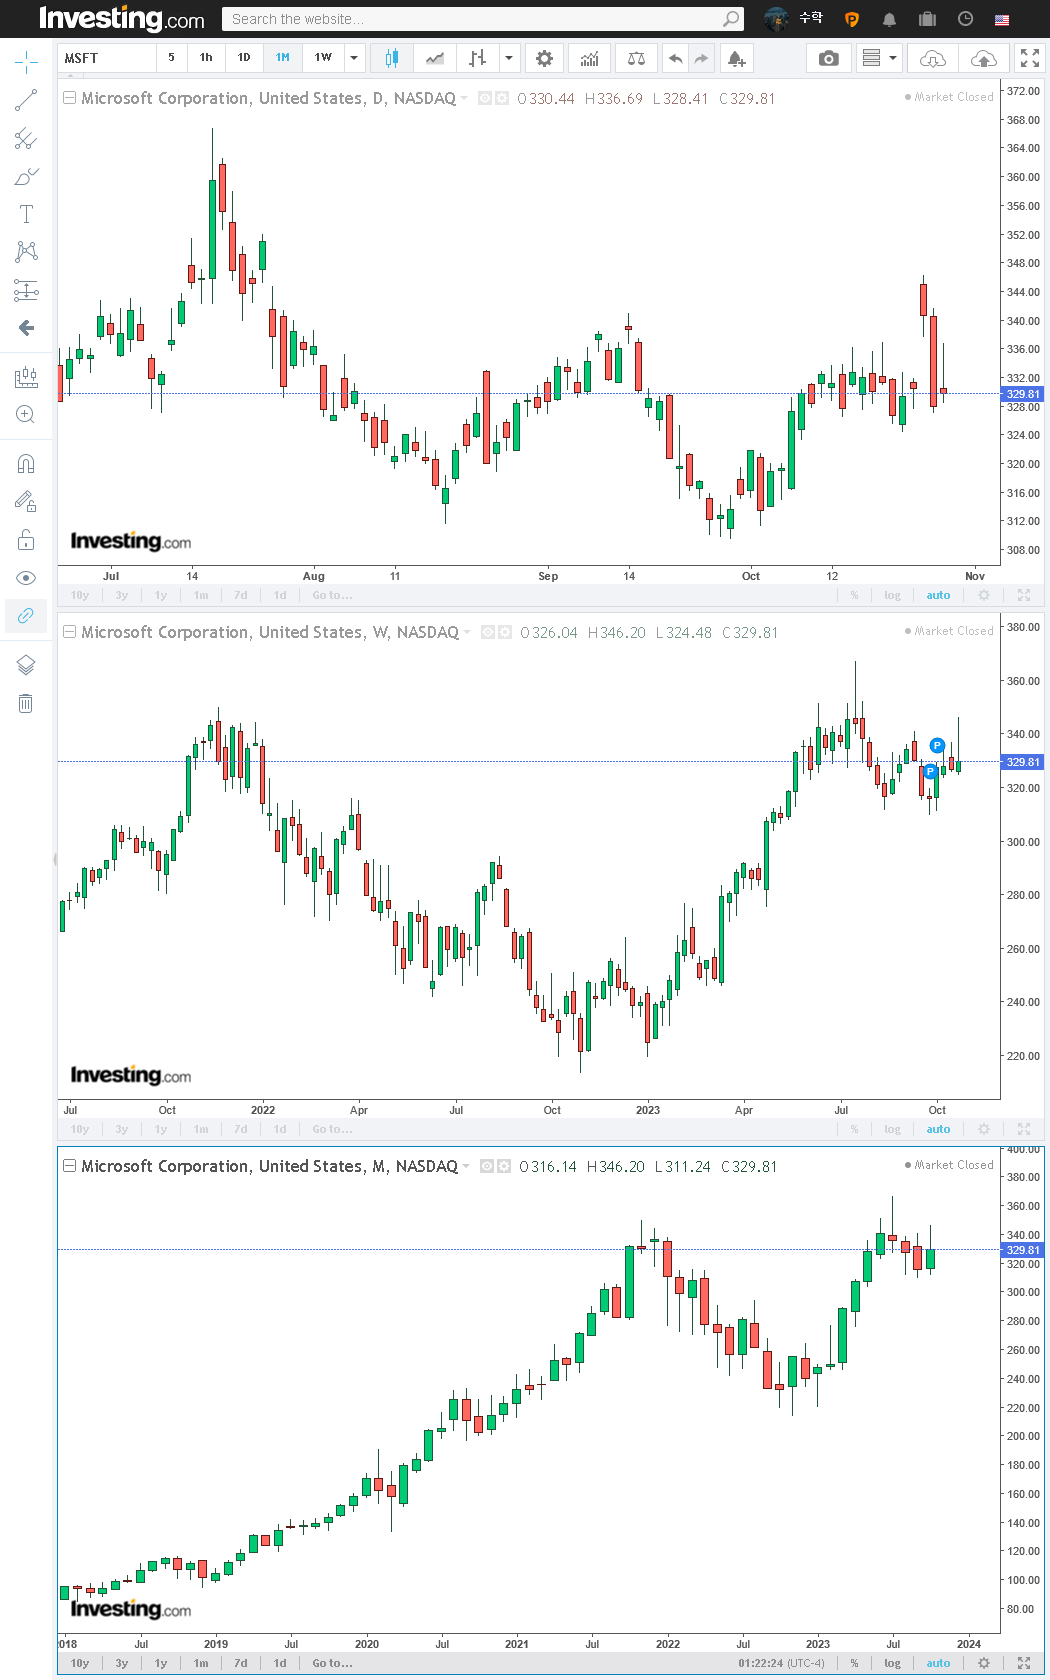Select the pitchfork drawing tool
The width and height of the screenshot is (1050, 1680).
26,138
